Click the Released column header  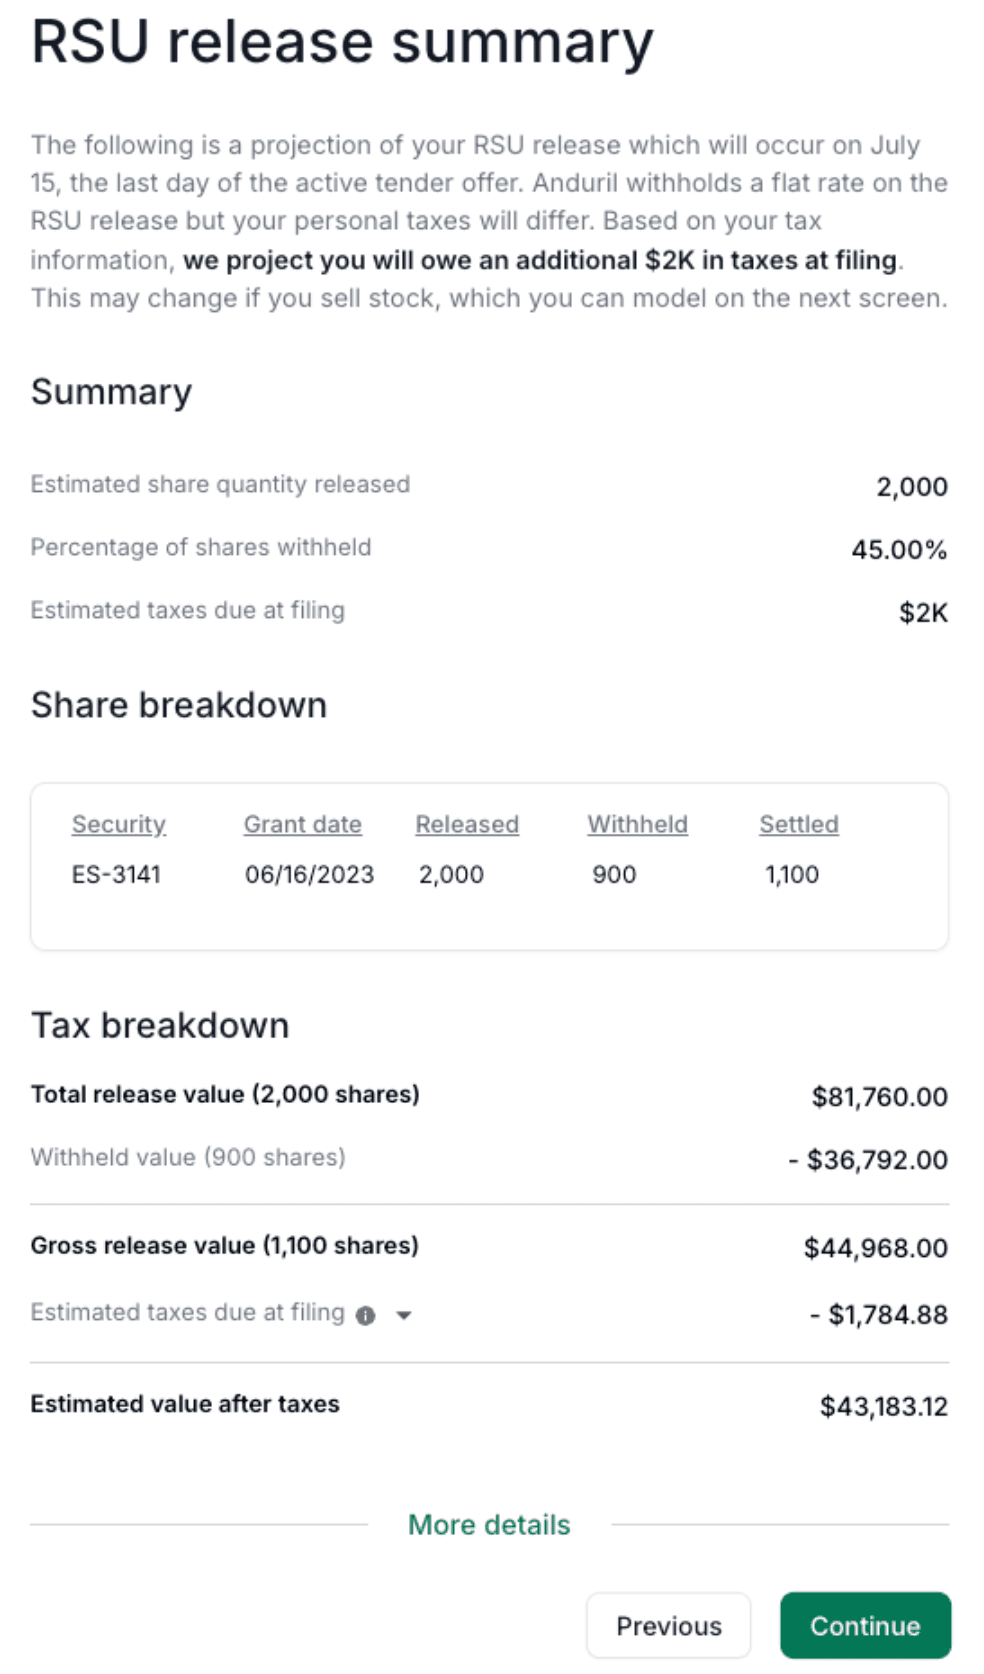coord(467,824)
